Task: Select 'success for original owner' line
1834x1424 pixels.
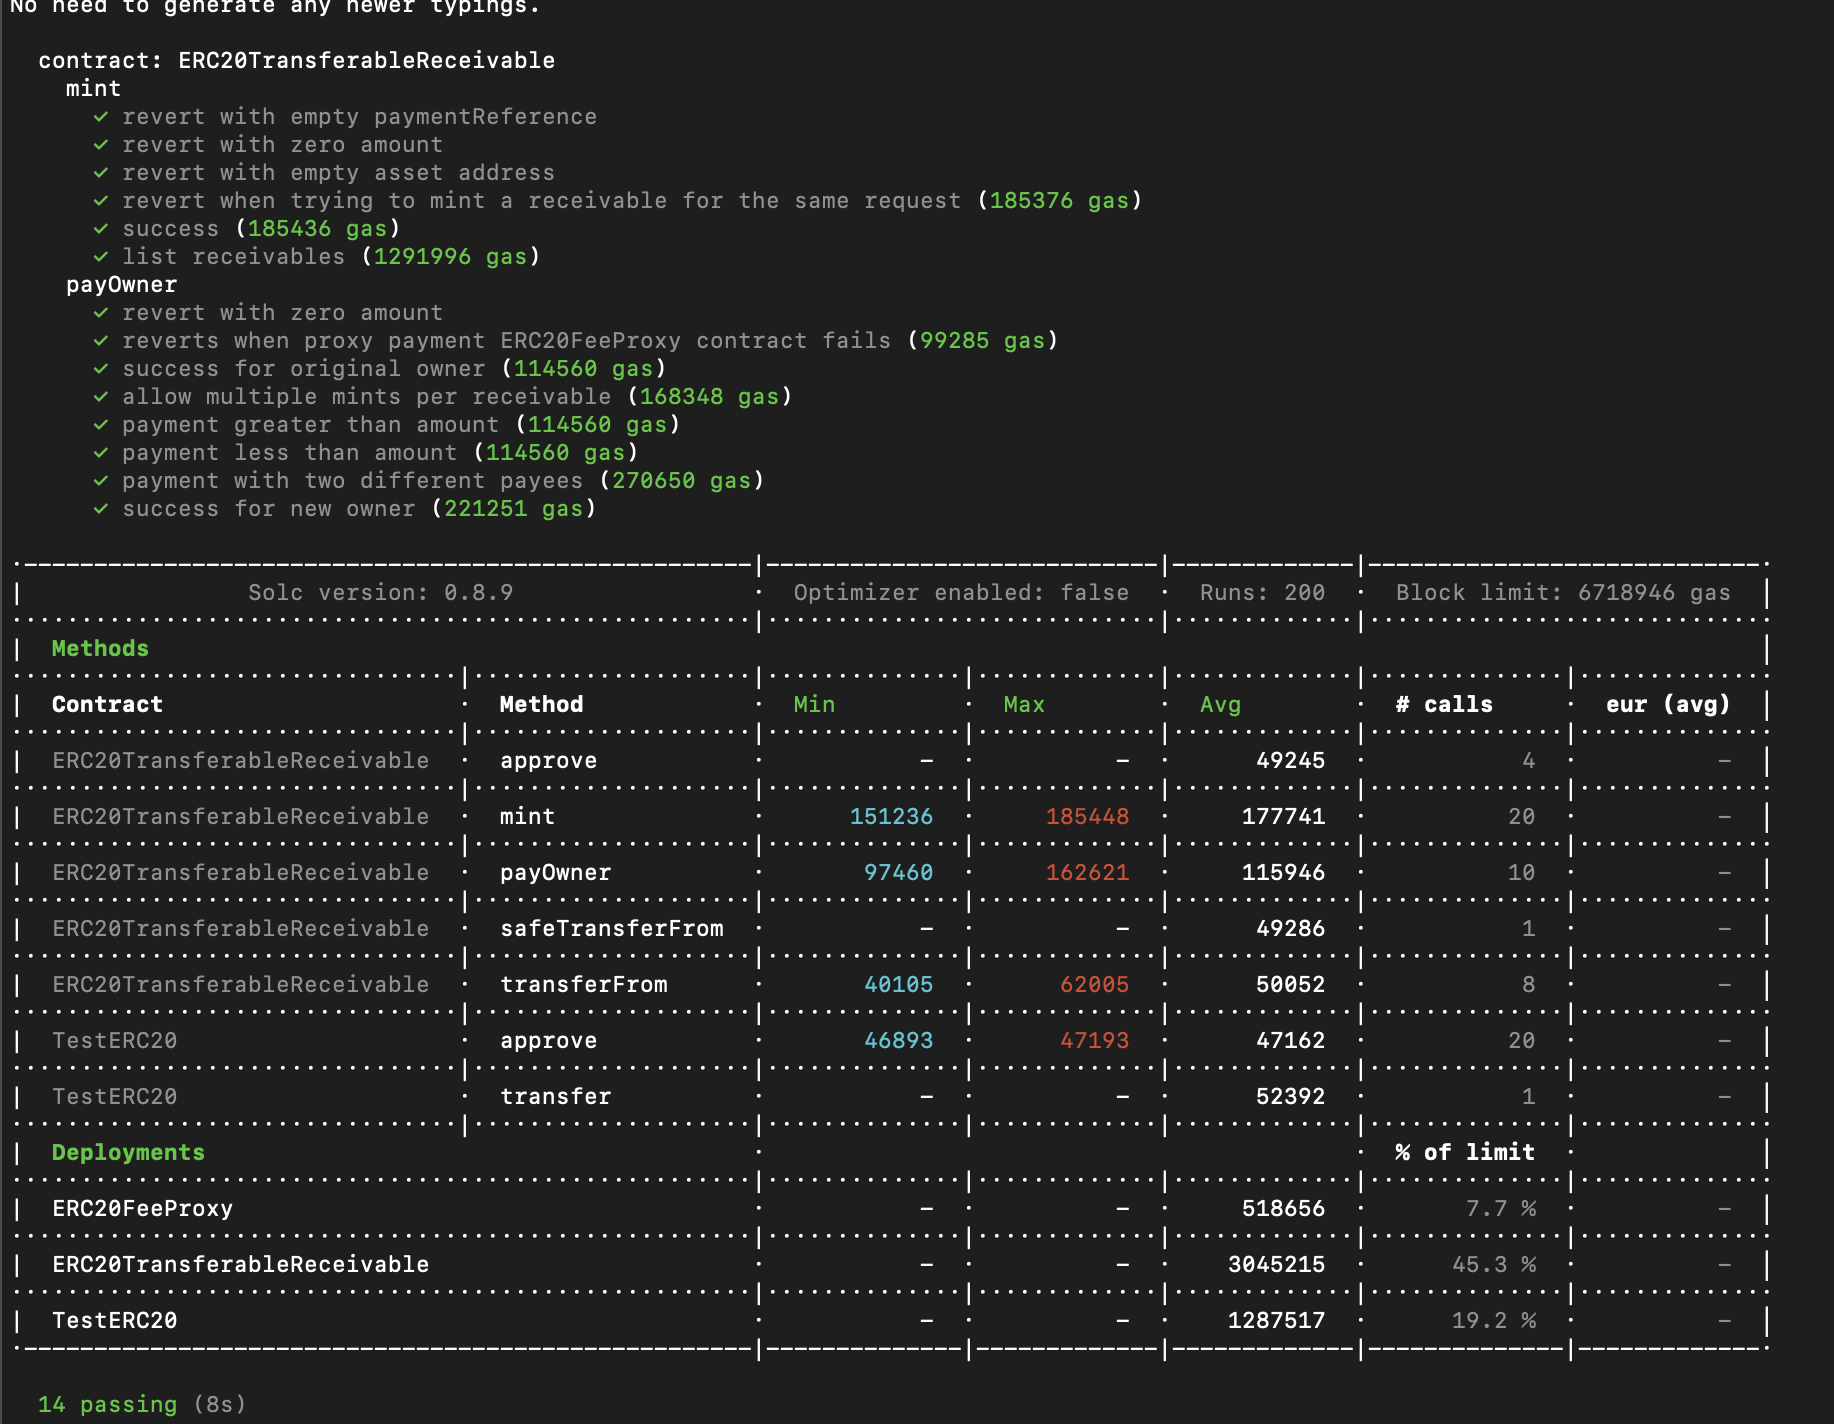Action: click(394, 369)
